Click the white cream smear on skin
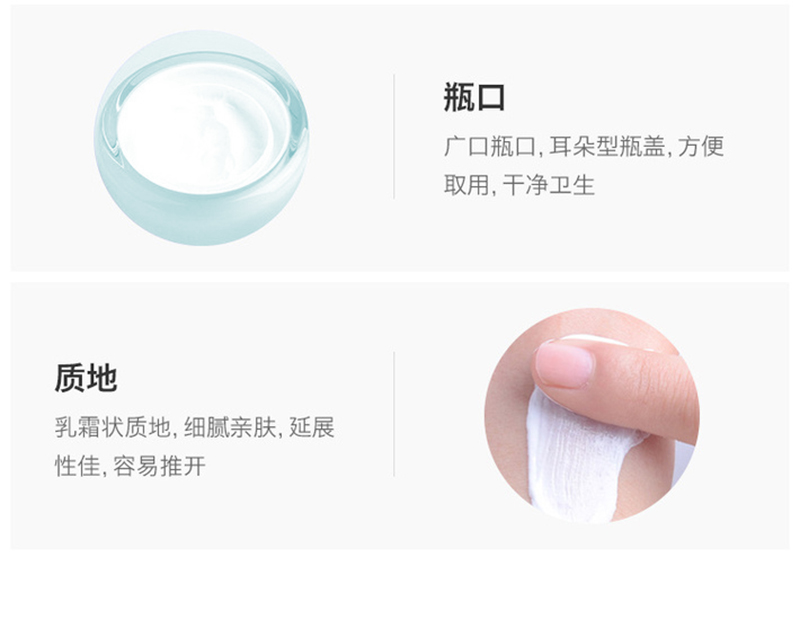Screen dimensions: 800x622 point(577,459)
